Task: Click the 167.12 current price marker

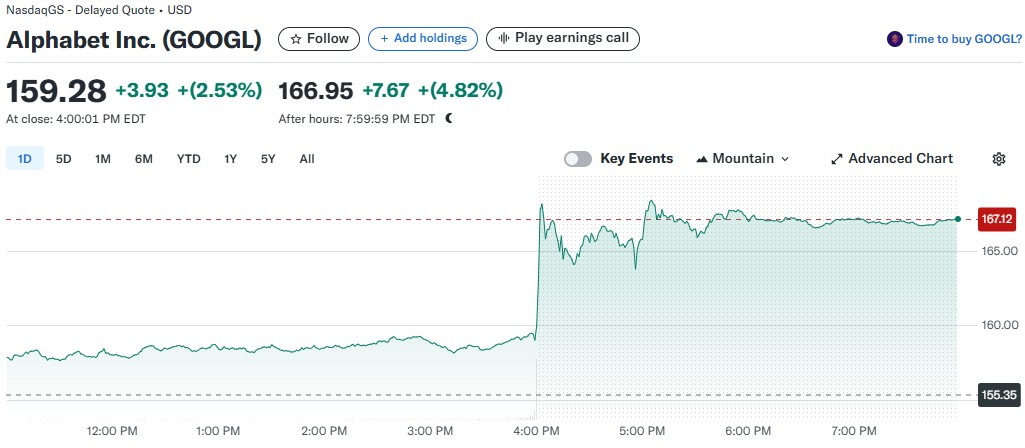Action: tap(997, 219)
